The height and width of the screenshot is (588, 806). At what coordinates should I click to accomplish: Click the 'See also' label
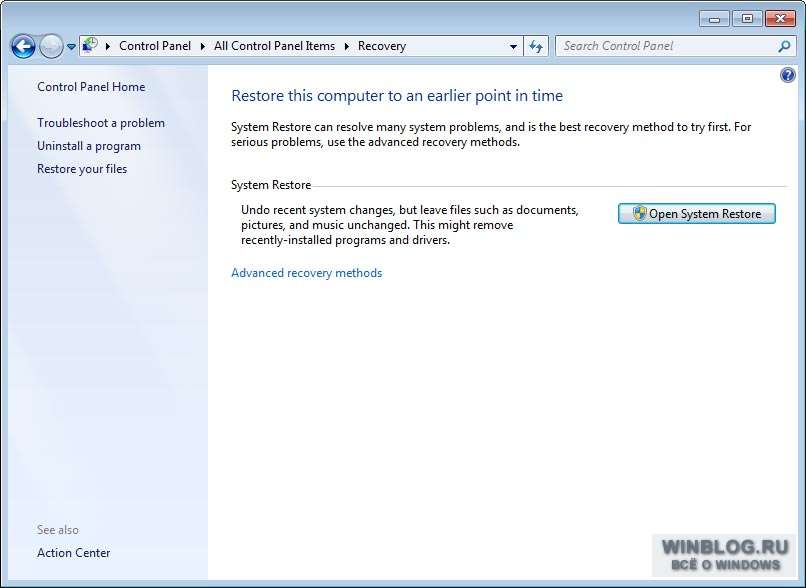tap(58, 530)
